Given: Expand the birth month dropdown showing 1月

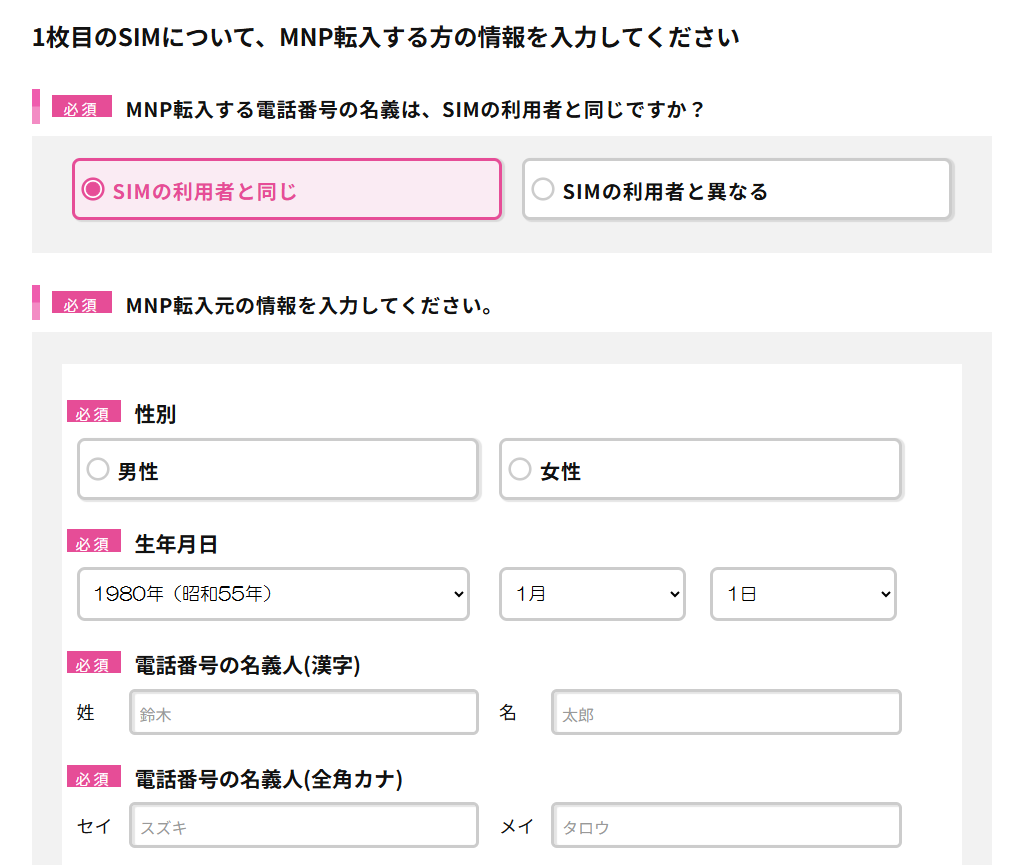Looking at the screenshot, I should 592,594.
